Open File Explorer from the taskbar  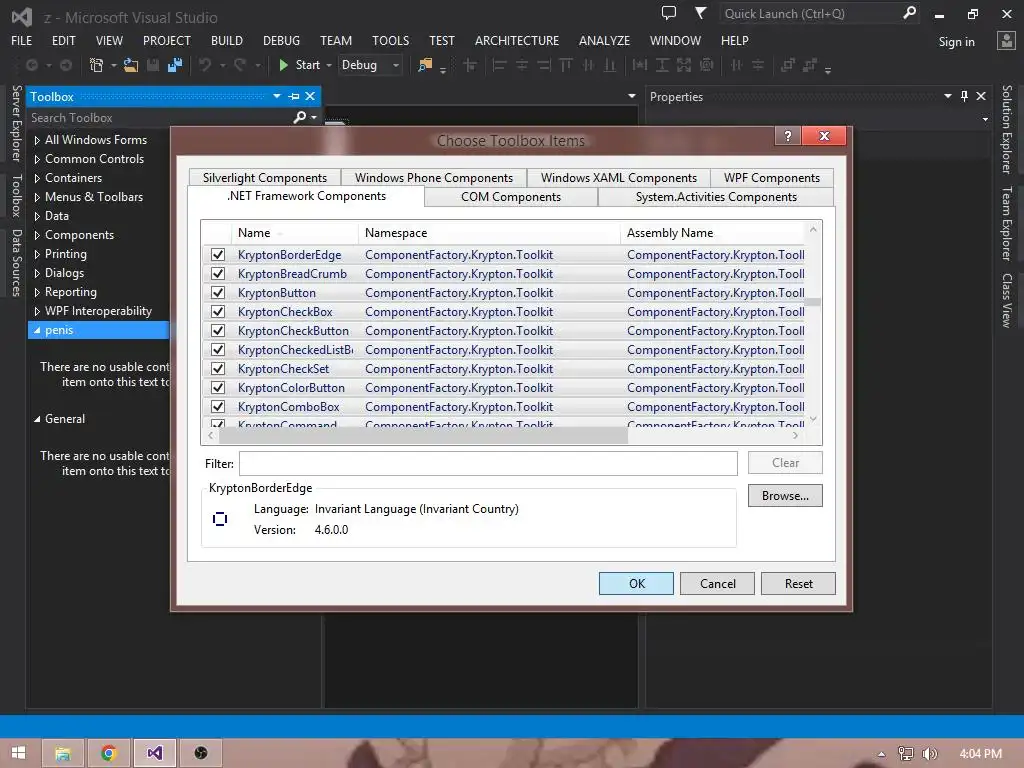(x=63, y=753)
